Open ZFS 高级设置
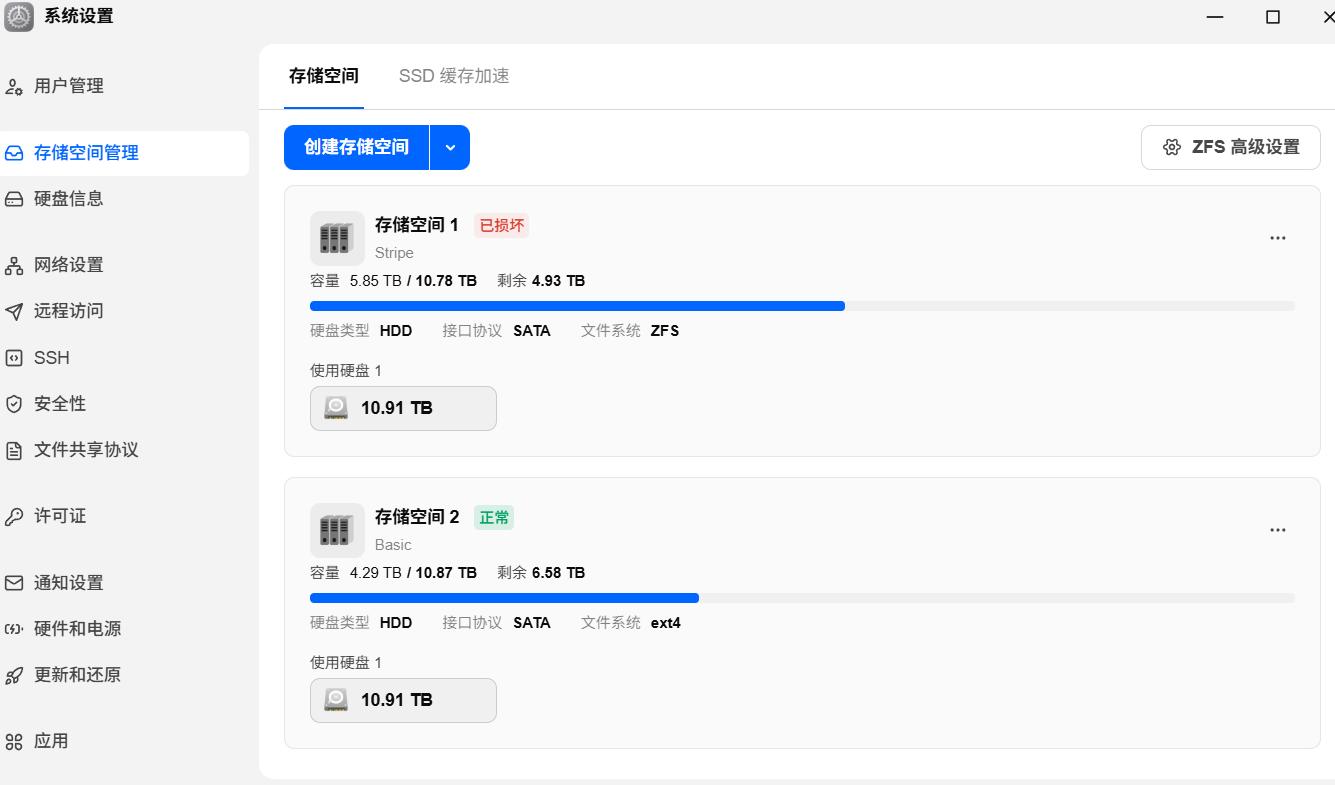 tap(1231, 148)
